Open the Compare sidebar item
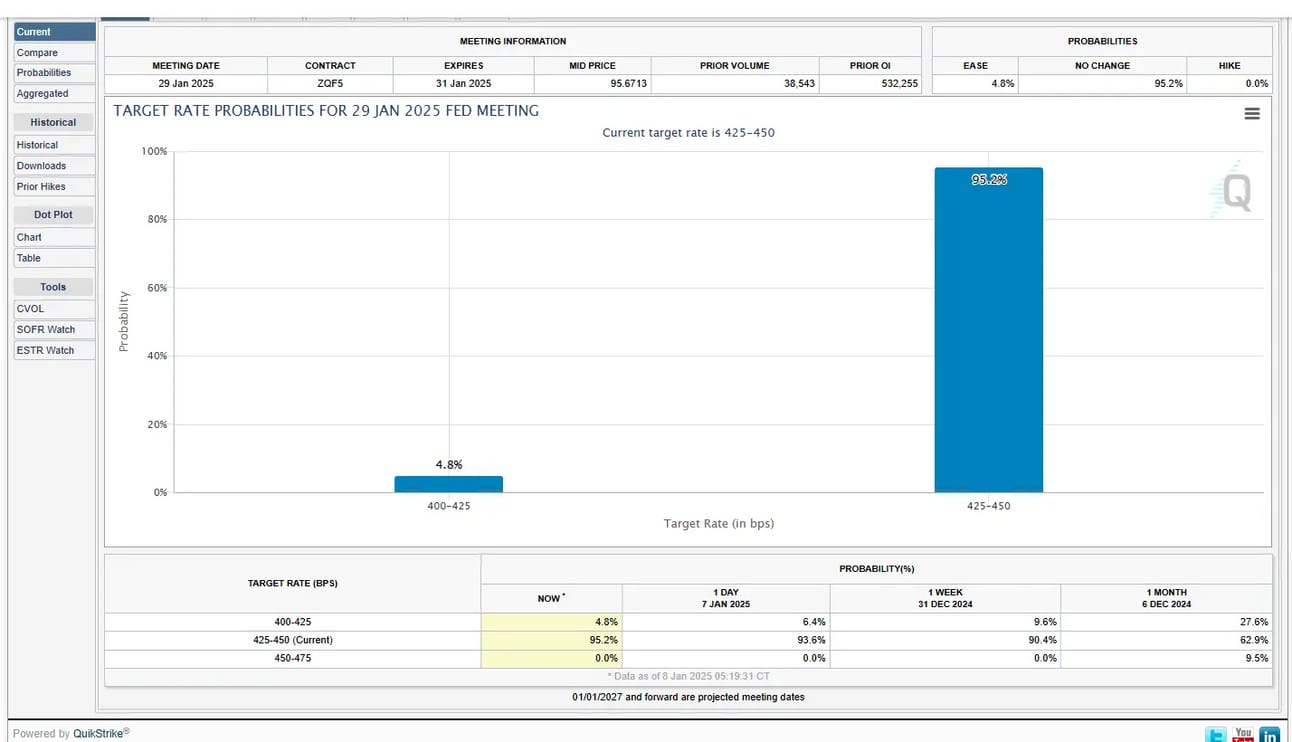 click(x=55, y=53)
